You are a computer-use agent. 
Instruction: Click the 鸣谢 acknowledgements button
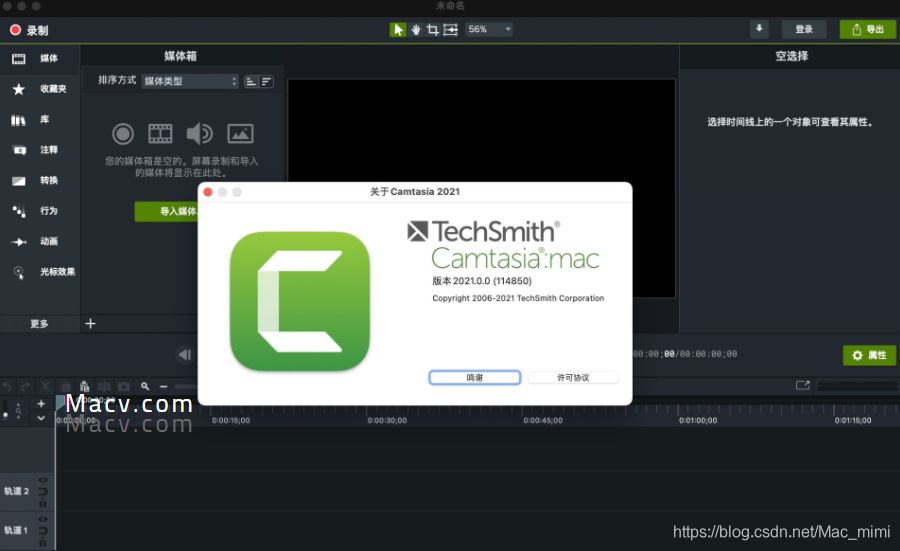point(475,377)
